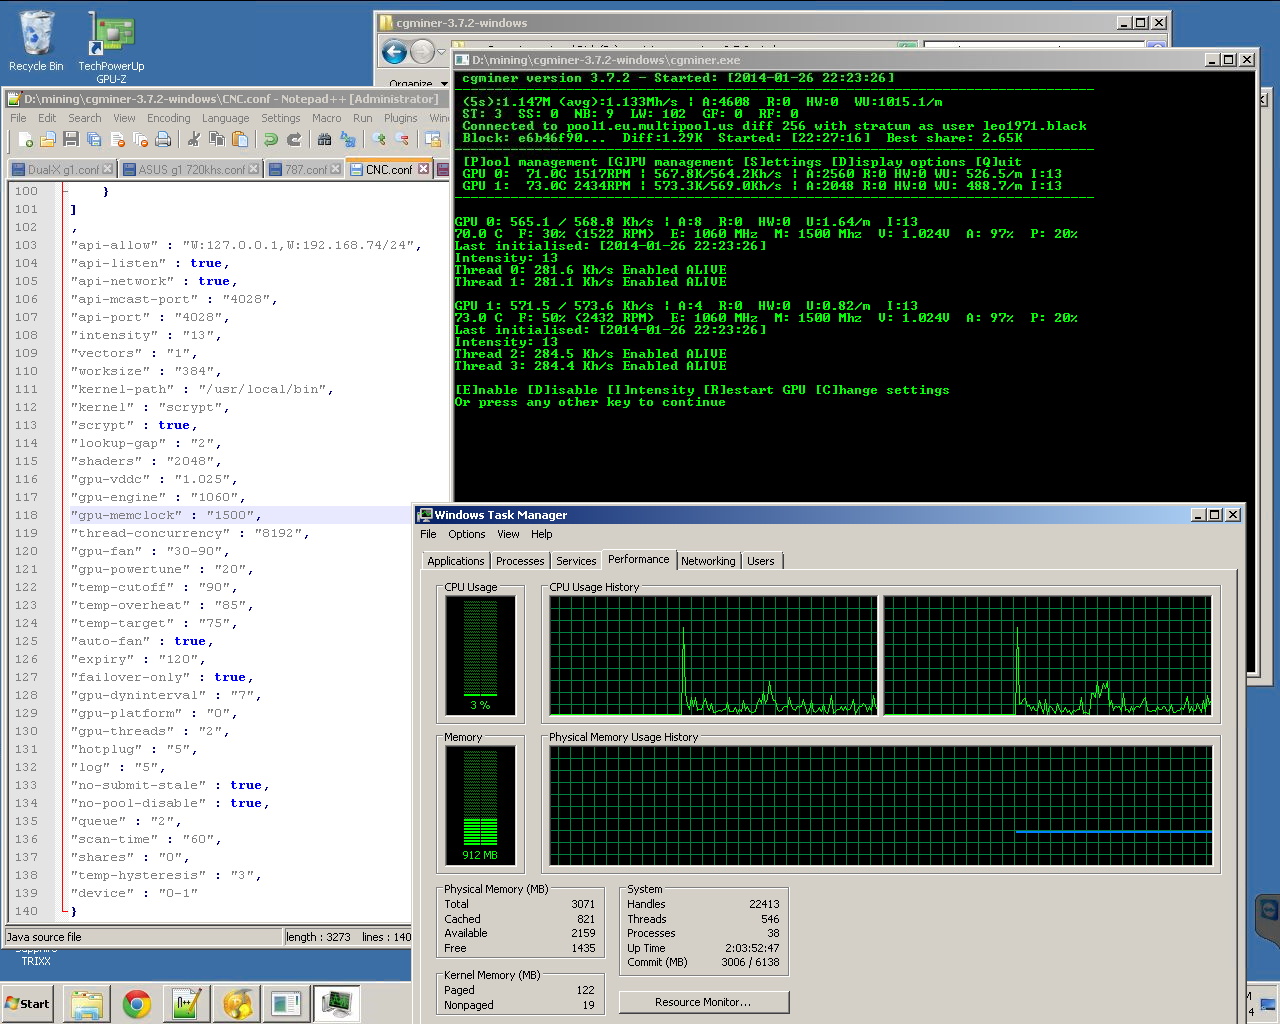Click the Paste clipboard icon
The image size is (1280, 1024).
[x=239, y=140]
